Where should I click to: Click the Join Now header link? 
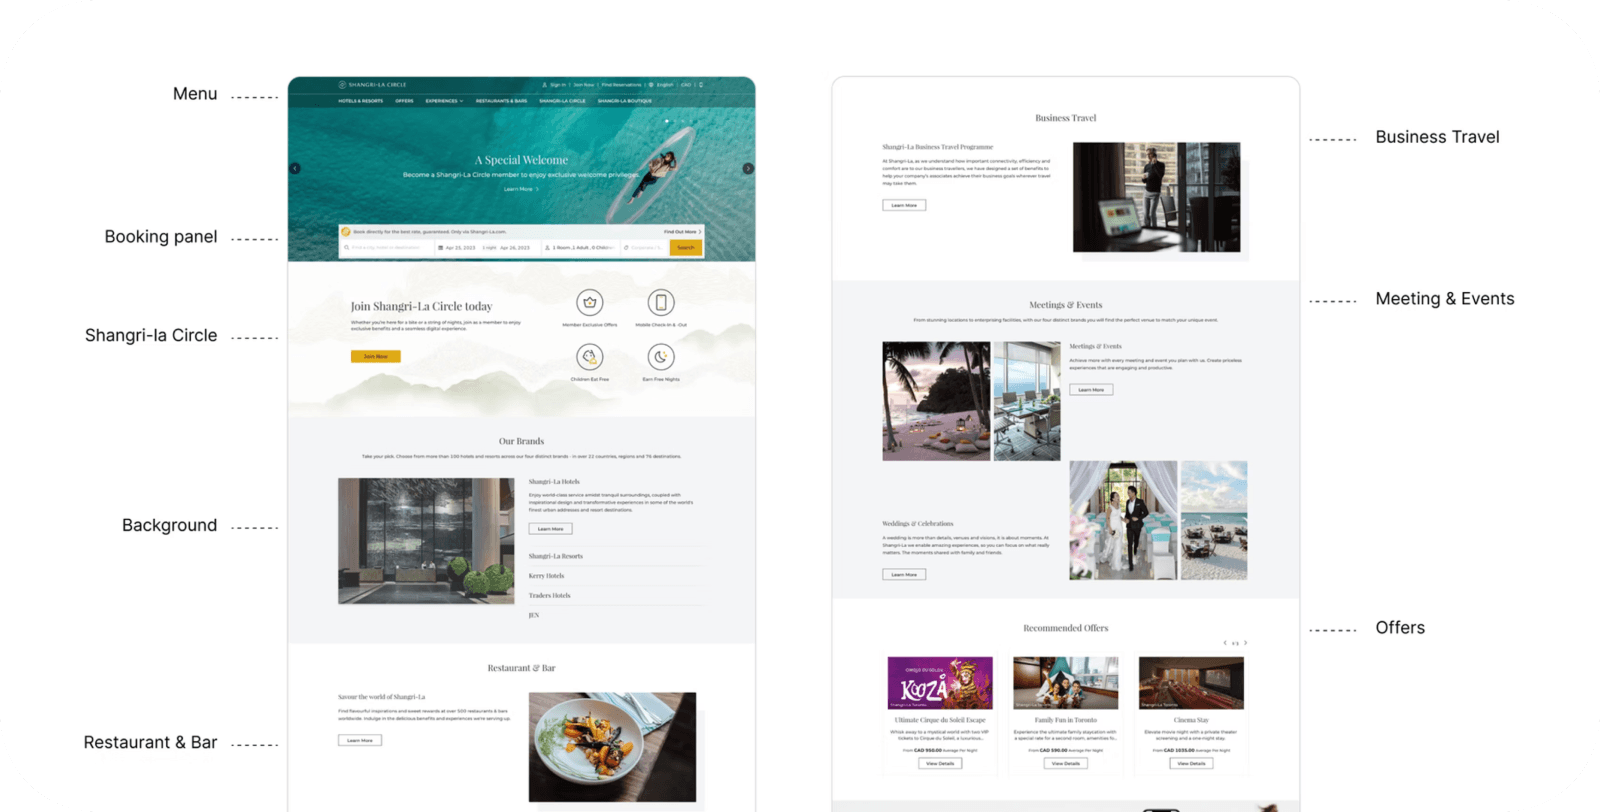(x=584, y=85)
